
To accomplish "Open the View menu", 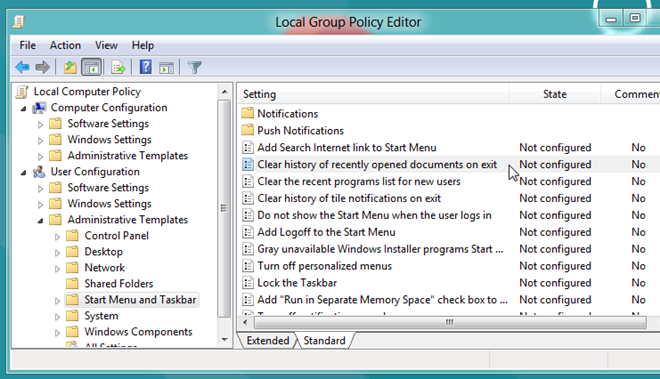I will pos(106,45).
